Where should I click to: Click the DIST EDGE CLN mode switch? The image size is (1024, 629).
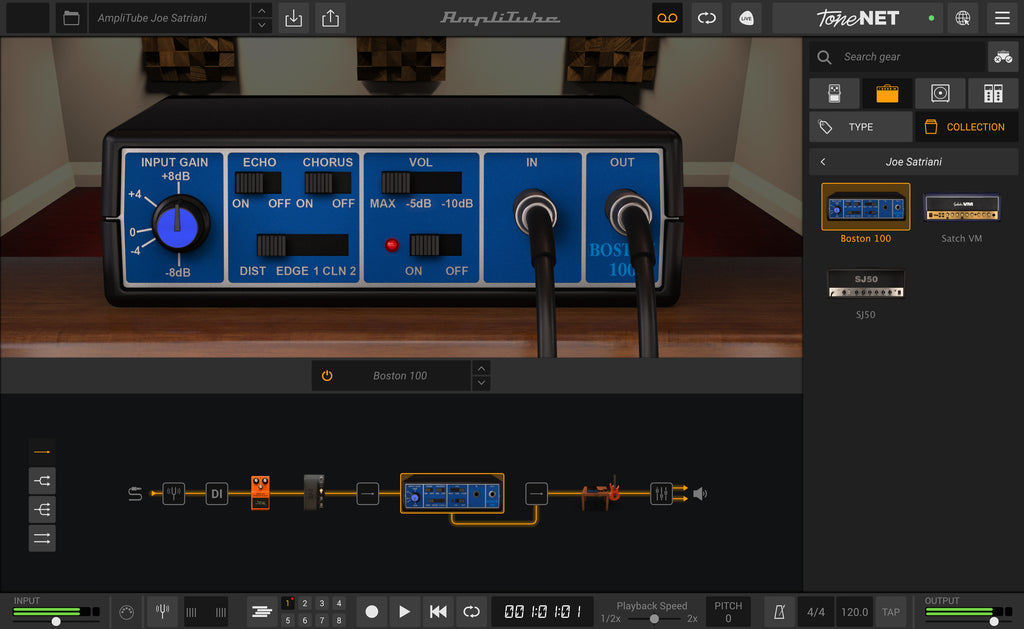[x=302, y=246]
